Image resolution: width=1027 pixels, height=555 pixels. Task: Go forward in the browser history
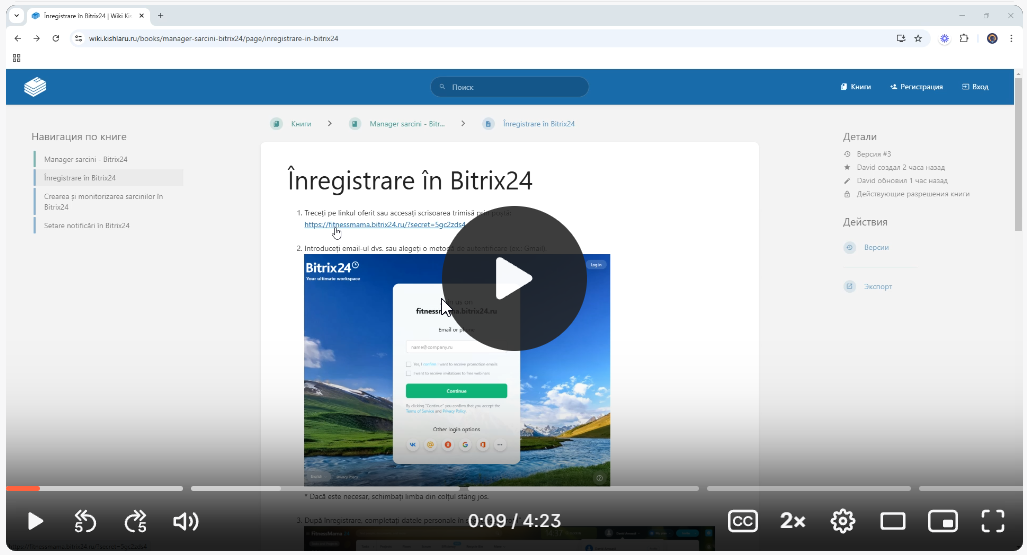click(x=37, y=39)
